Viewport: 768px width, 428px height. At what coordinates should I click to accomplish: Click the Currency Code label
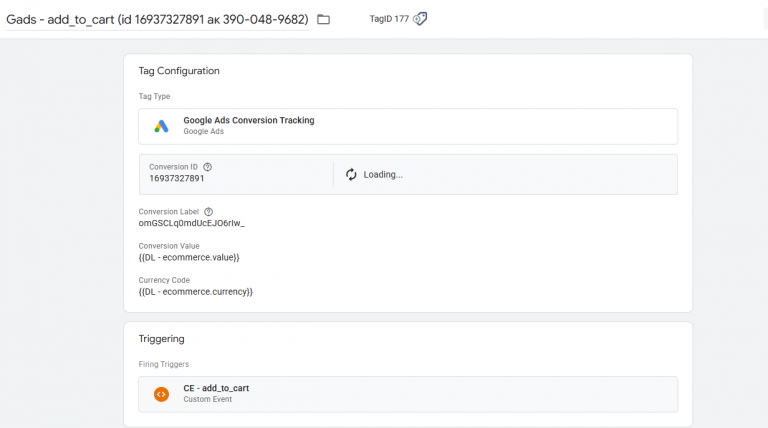[x=164, y=280]
